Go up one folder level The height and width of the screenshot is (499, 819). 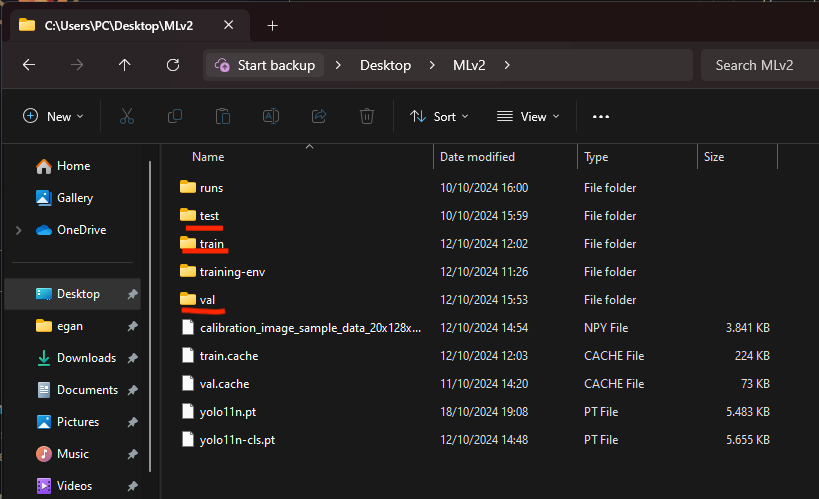coord(124,65)
